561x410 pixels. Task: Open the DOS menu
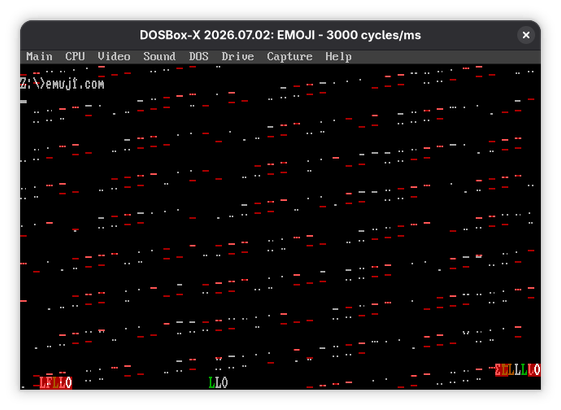click(199, 57)
